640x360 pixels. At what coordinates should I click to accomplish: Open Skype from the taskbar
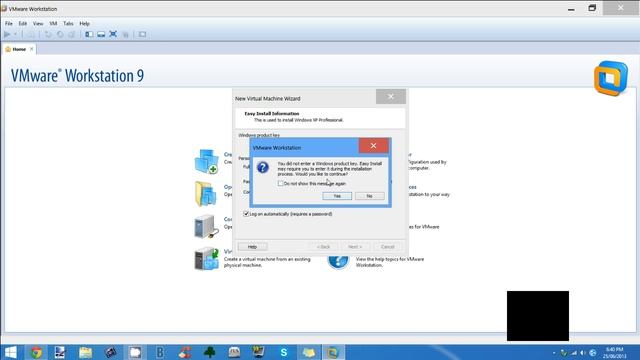(284, 352)
